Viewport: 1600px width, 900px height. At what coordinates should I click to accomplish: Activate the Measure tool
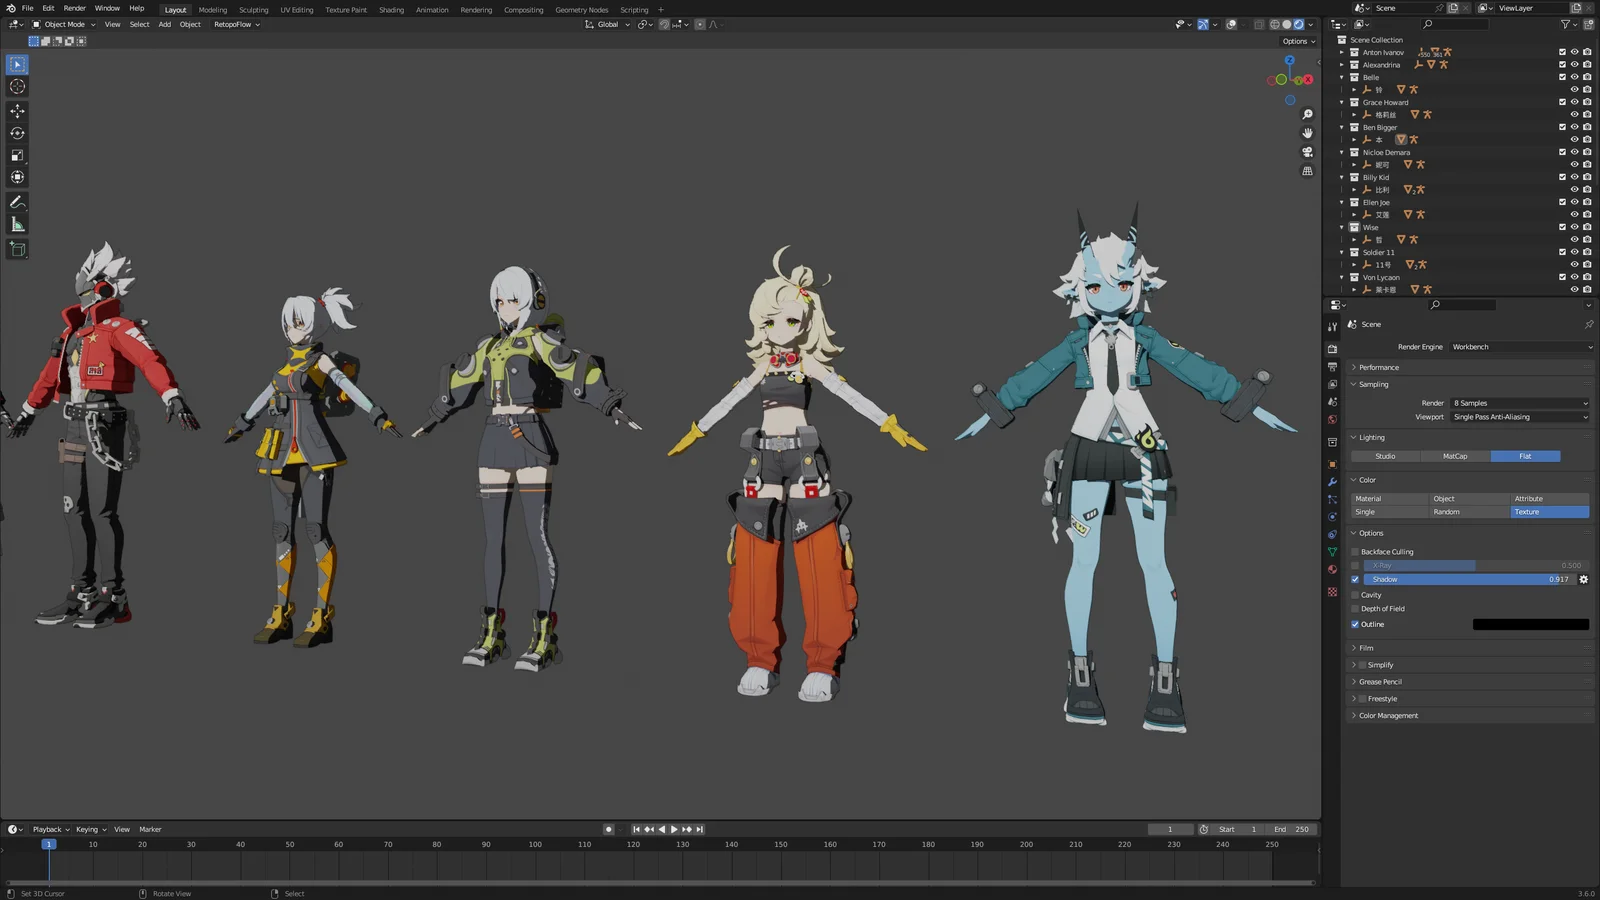(x=17, y=224)
